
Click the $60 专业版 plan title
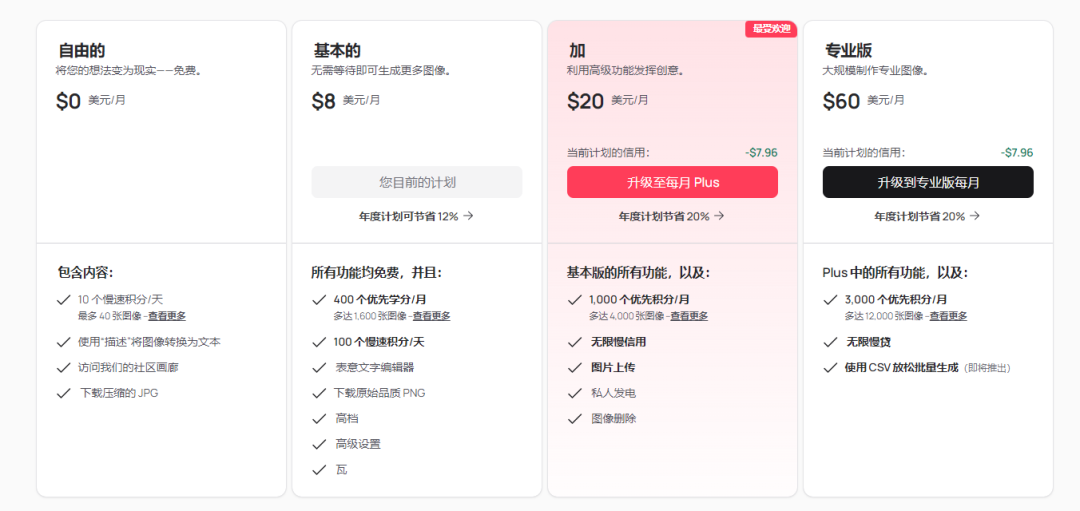(849, 50)
